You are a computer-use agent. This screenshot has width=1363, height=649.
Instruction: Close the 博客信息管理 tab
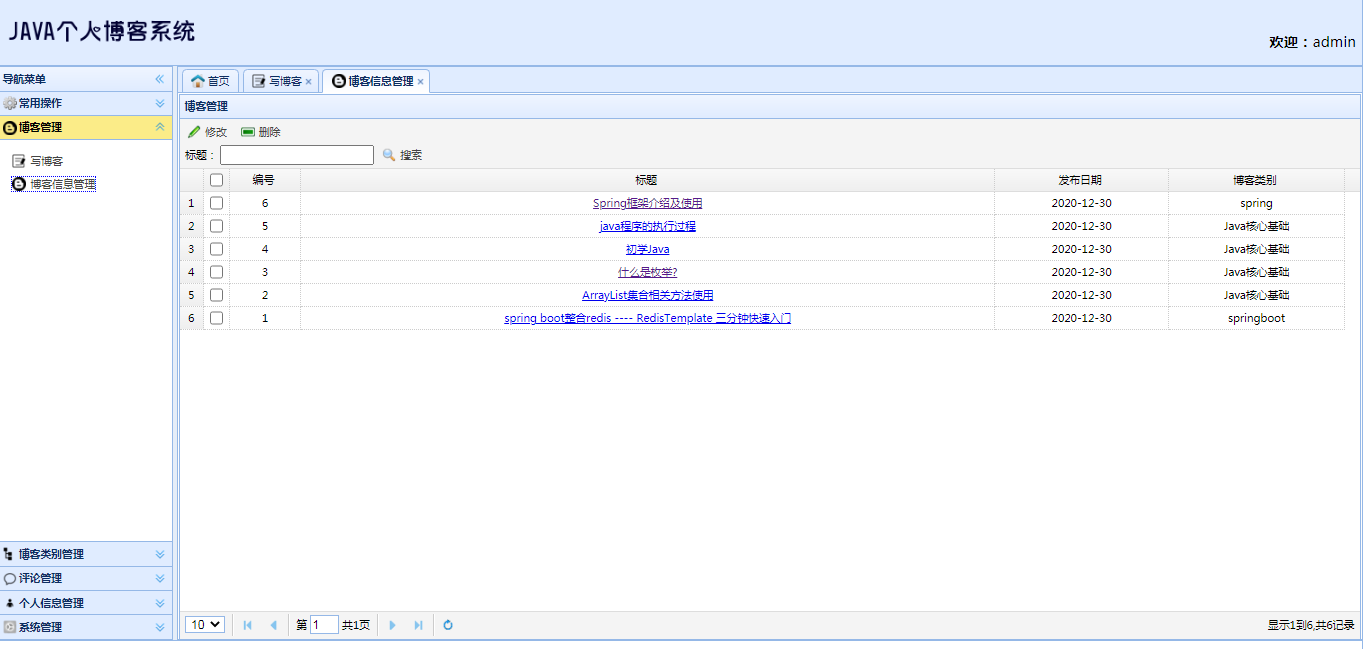tap(421, 81)
